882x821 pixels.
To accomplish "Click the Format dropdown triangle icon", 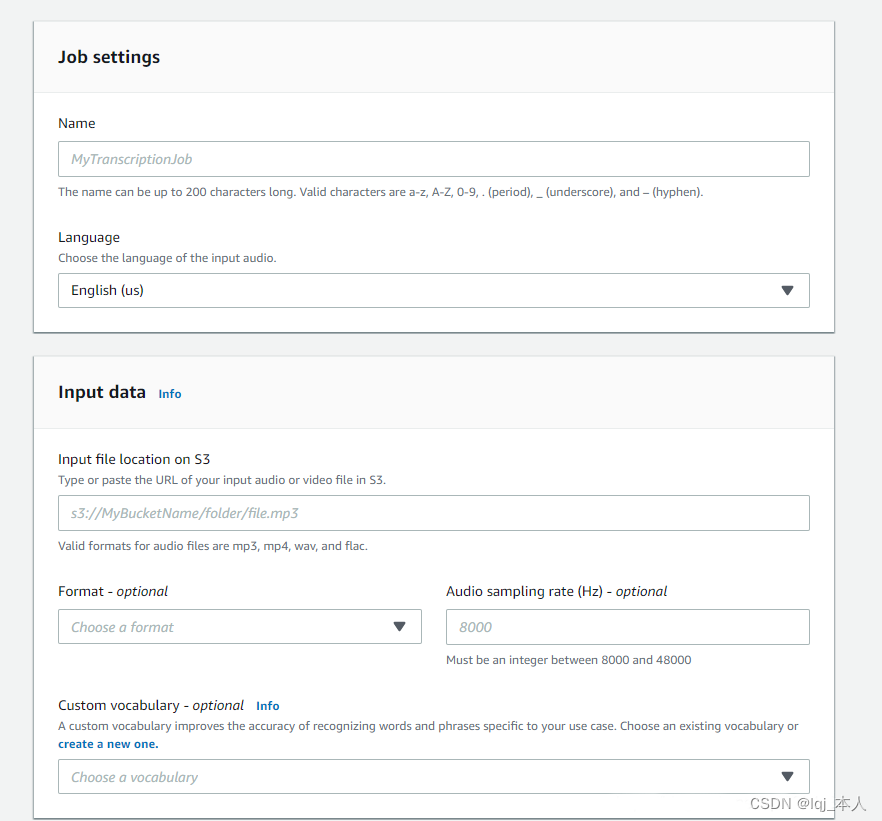I will point(399,627).
